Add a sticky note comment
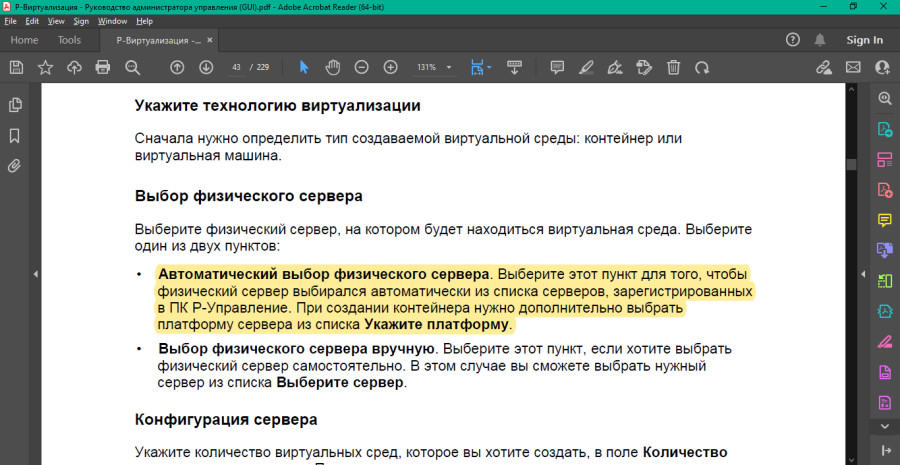The height and width of the screenshot is (465, 900). point(558,67)
